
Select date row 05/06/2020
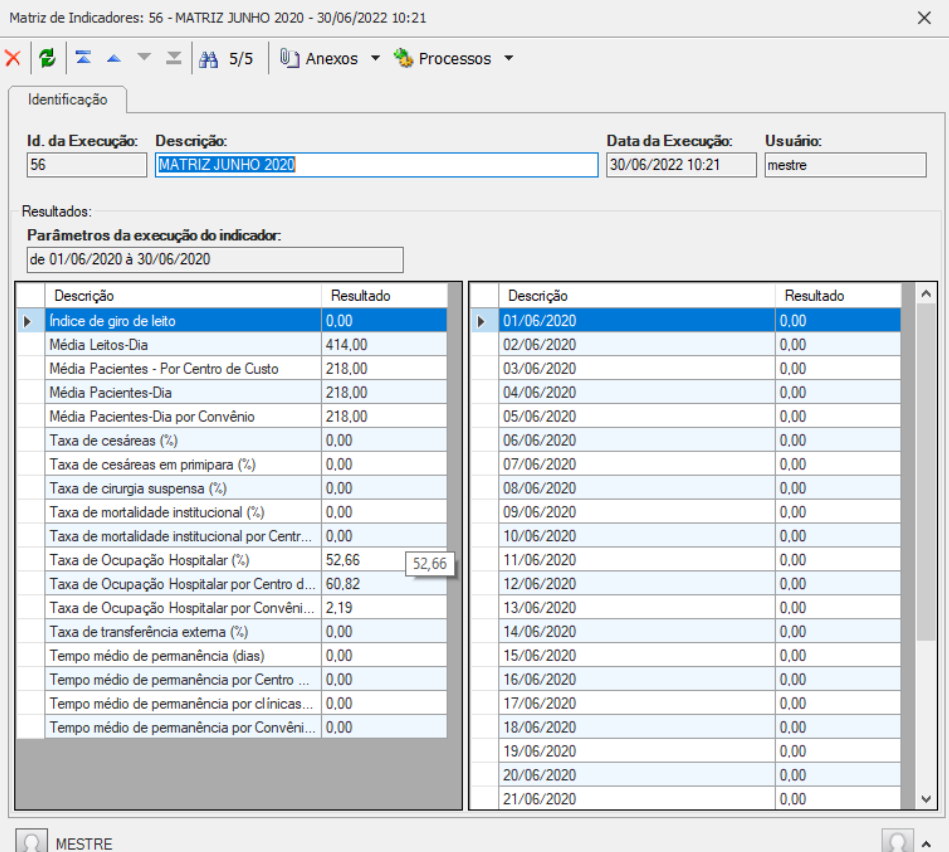pos(686,416)
